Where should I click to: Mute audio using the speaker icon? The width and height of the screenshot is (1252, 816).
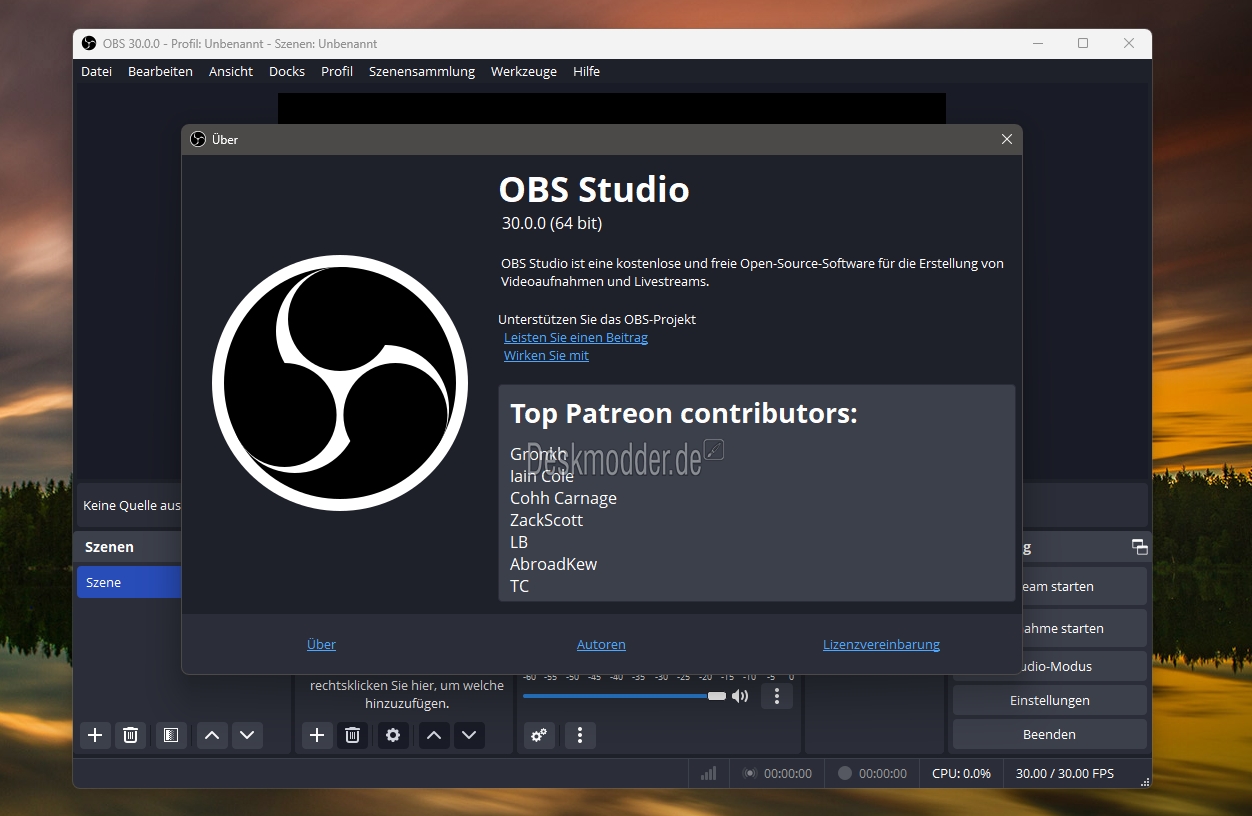coord(740,696)
